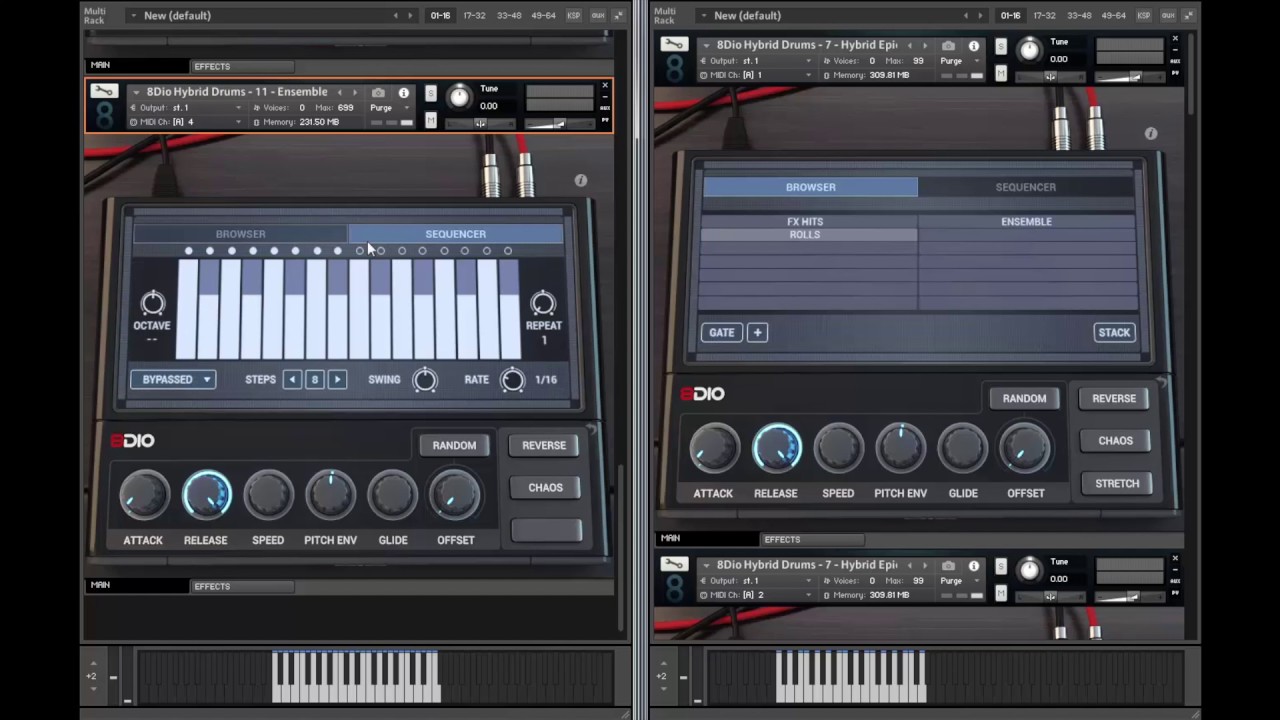Open Purge dropdown of Ensemble instrument
The image size is (1280, 720).
tap(406, 108)
